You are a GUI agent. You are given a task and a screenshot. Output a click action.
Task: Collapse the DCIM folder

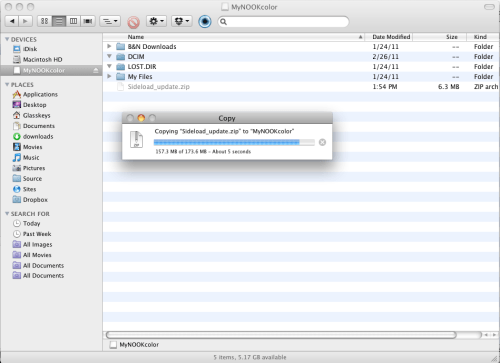click(x=109, y=56)
